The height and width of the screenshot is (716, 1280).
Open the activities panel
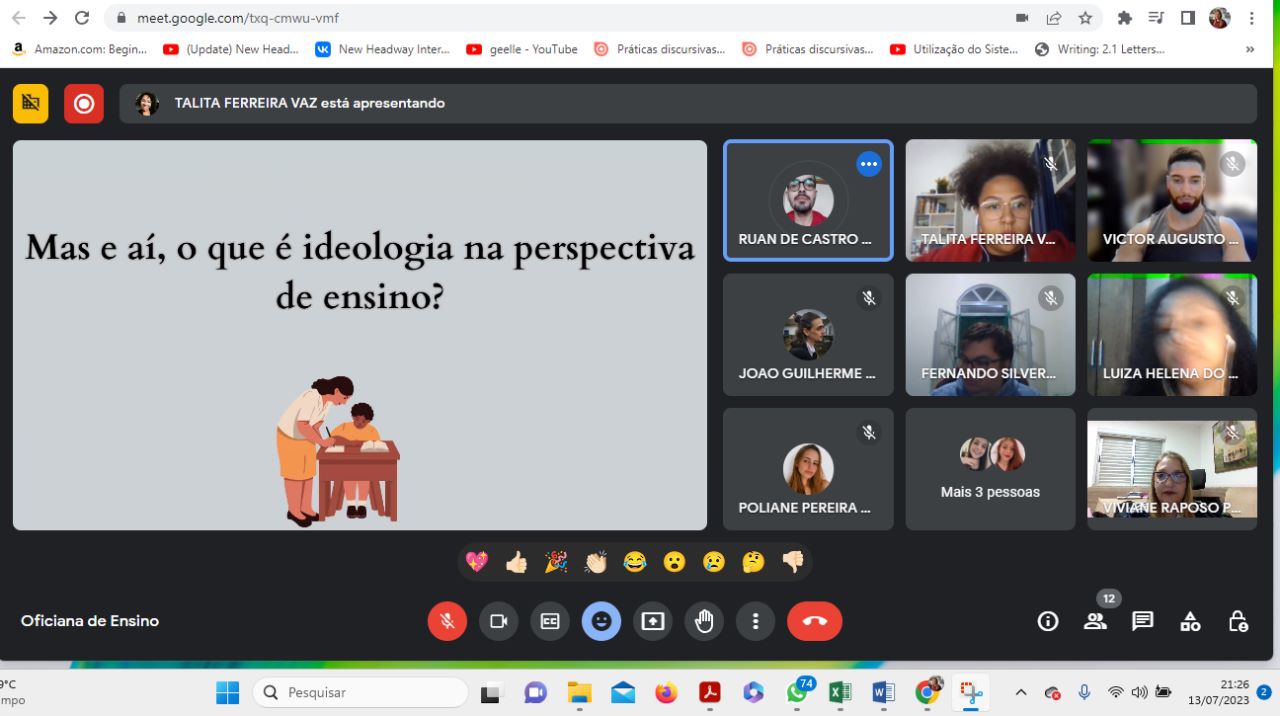point(1190,621)
